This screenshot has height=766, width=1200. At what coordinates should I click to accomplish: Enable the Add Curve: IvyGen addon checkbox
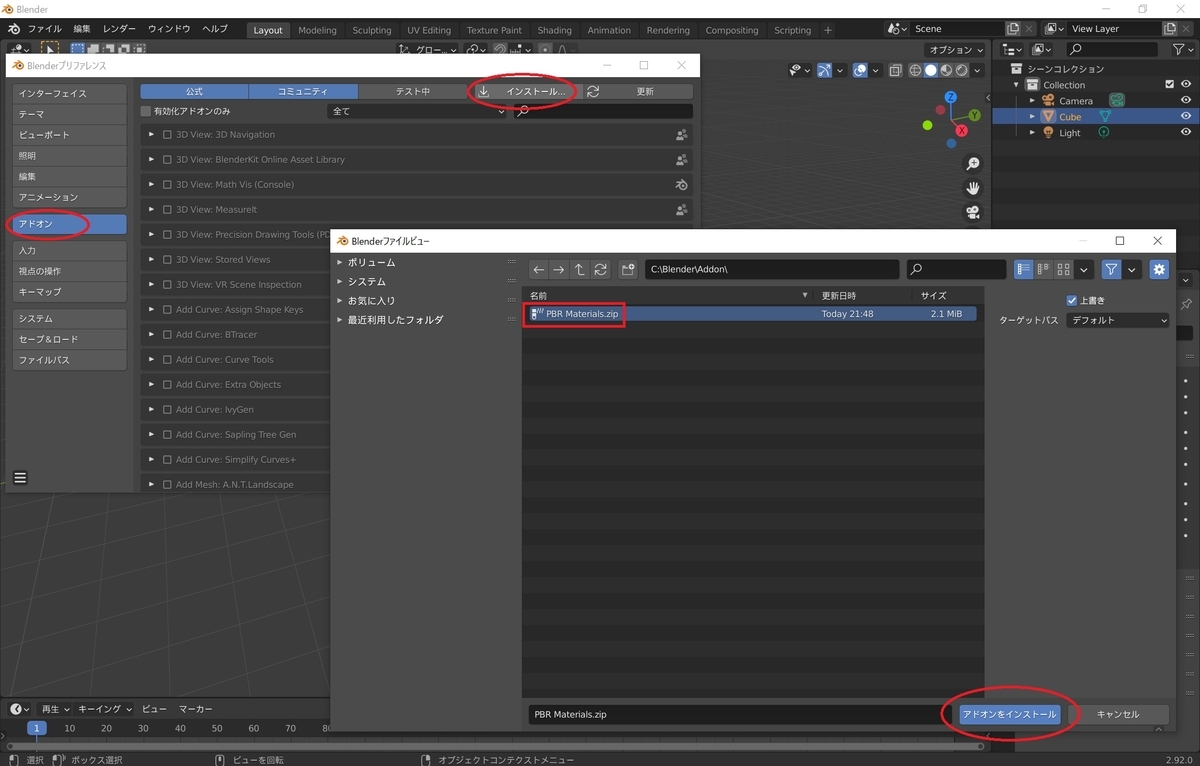(168, 409)
